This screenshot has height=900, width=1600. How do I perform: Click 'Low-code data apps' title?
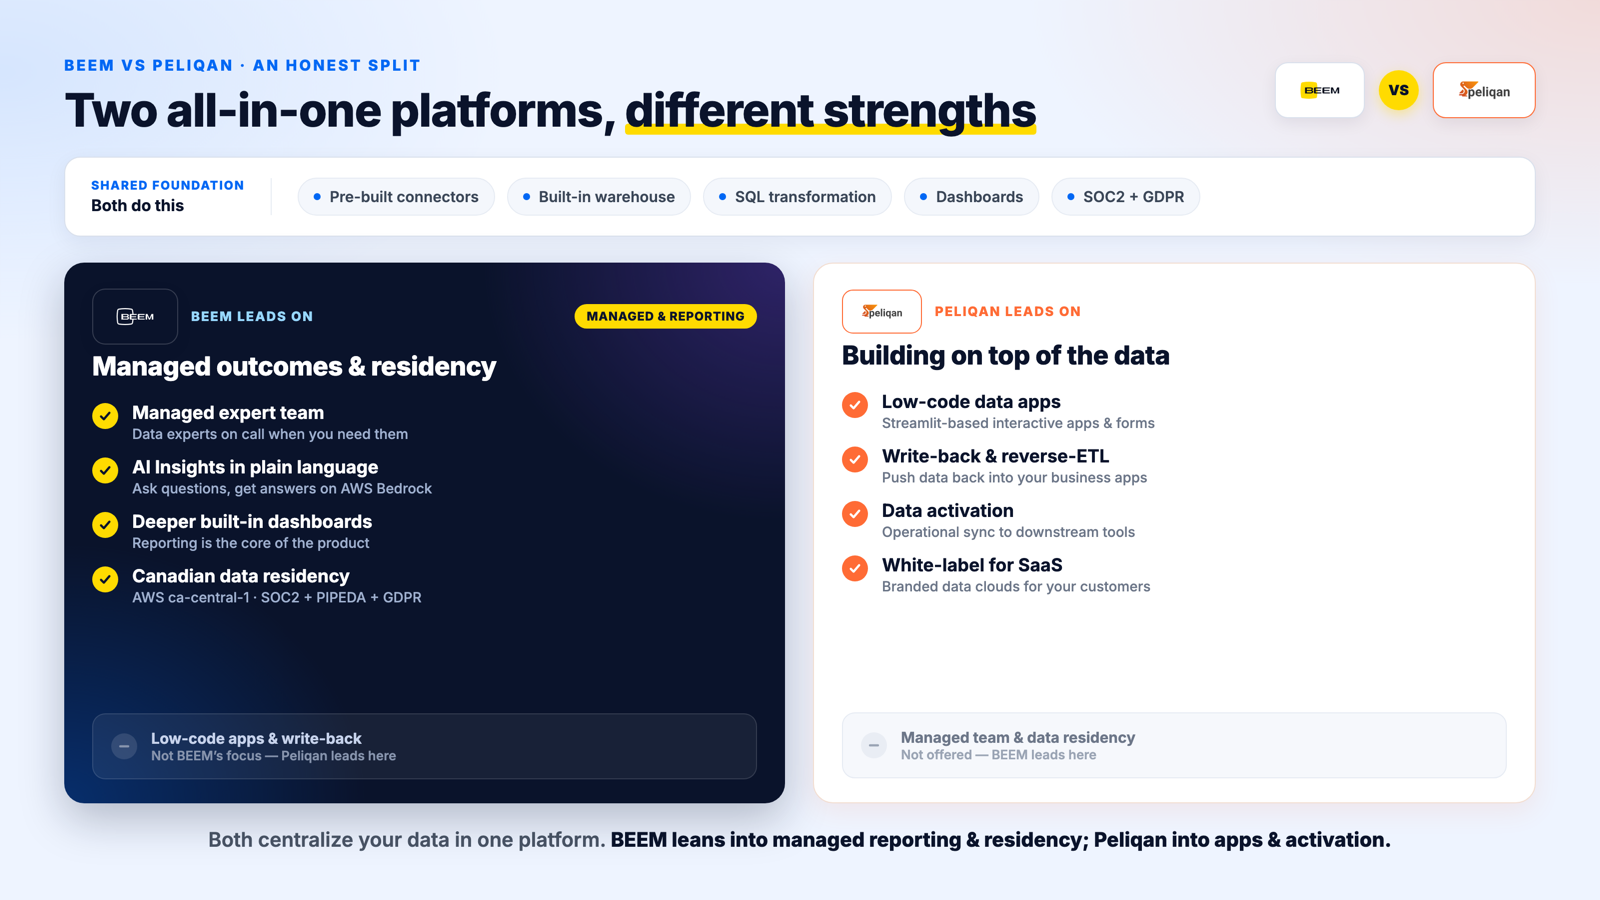click(971, 401)
